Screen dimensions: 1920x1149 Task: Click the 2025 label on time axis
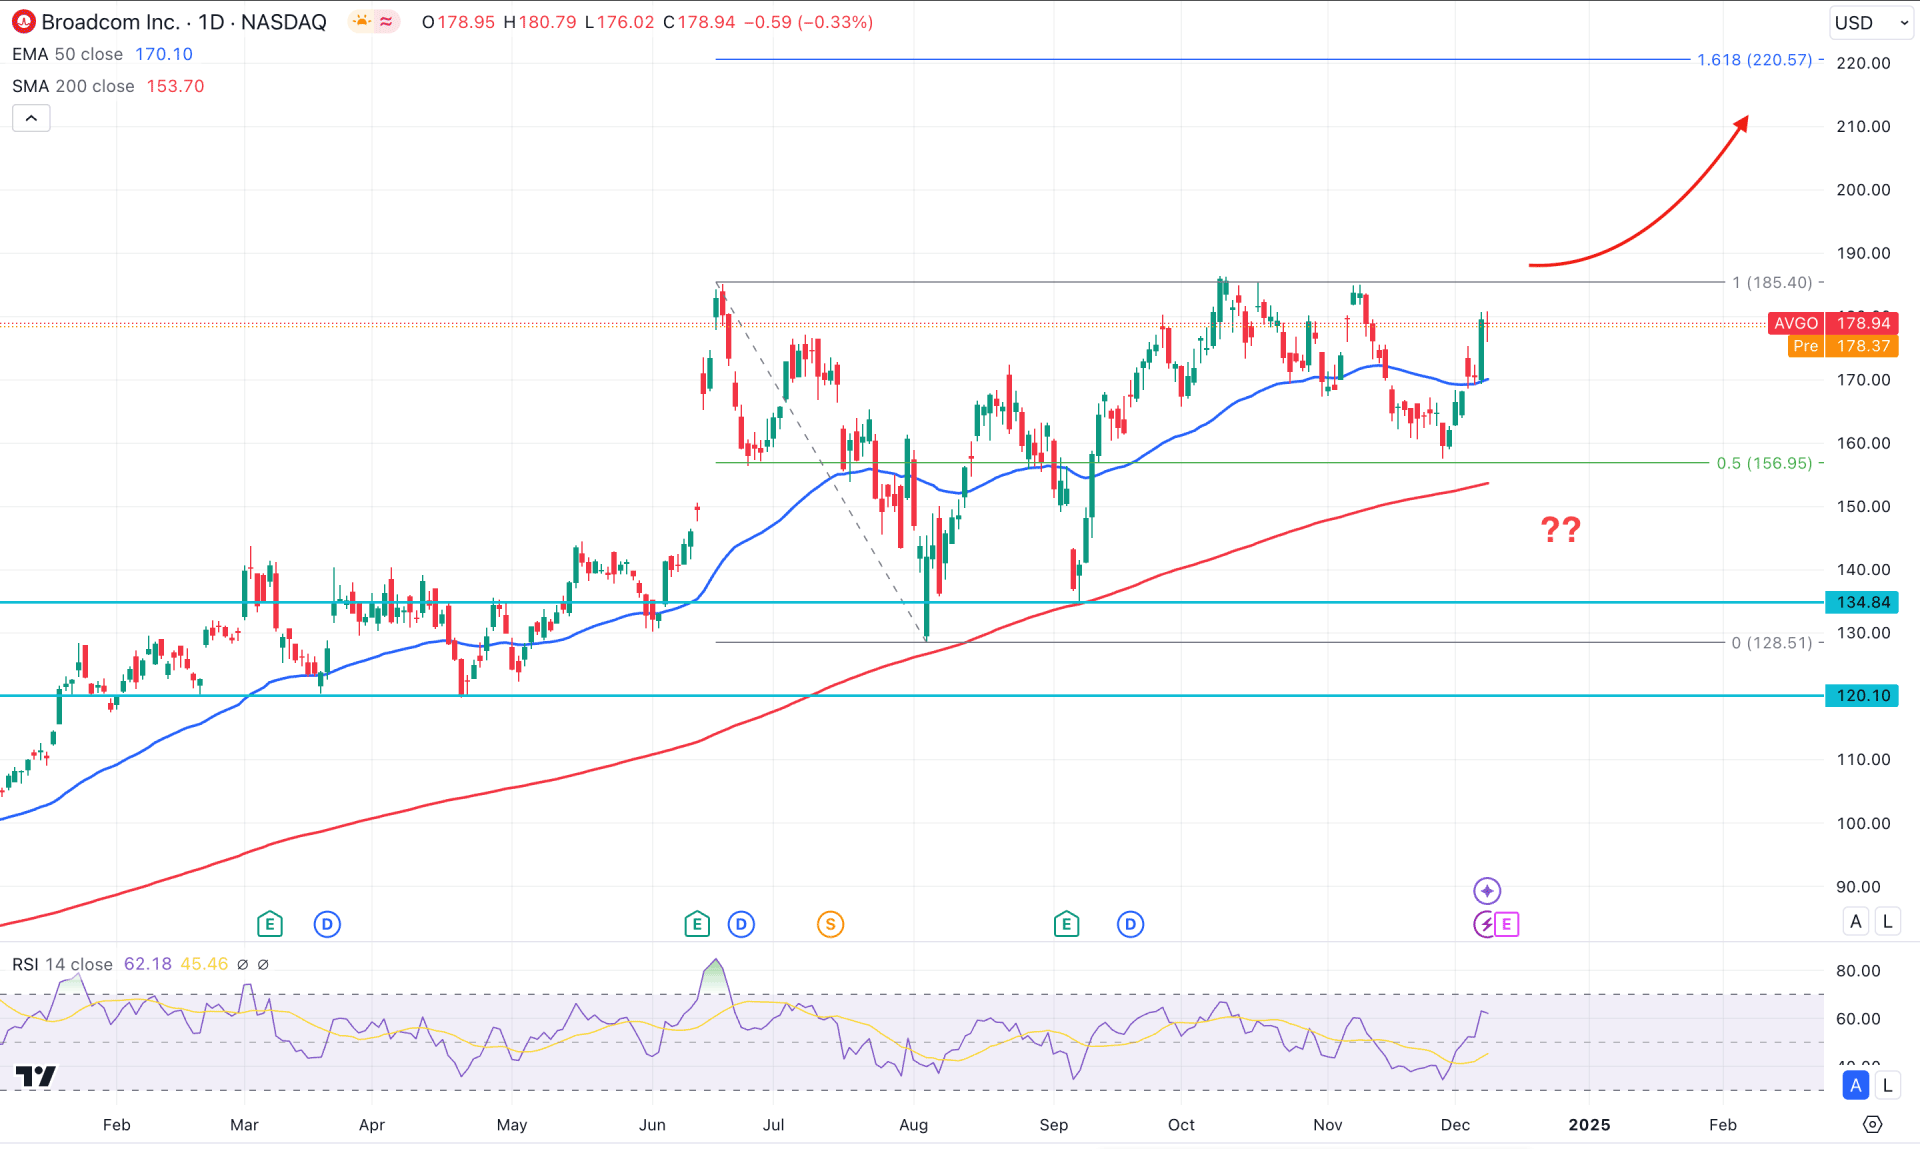tap(1589, 1125)
